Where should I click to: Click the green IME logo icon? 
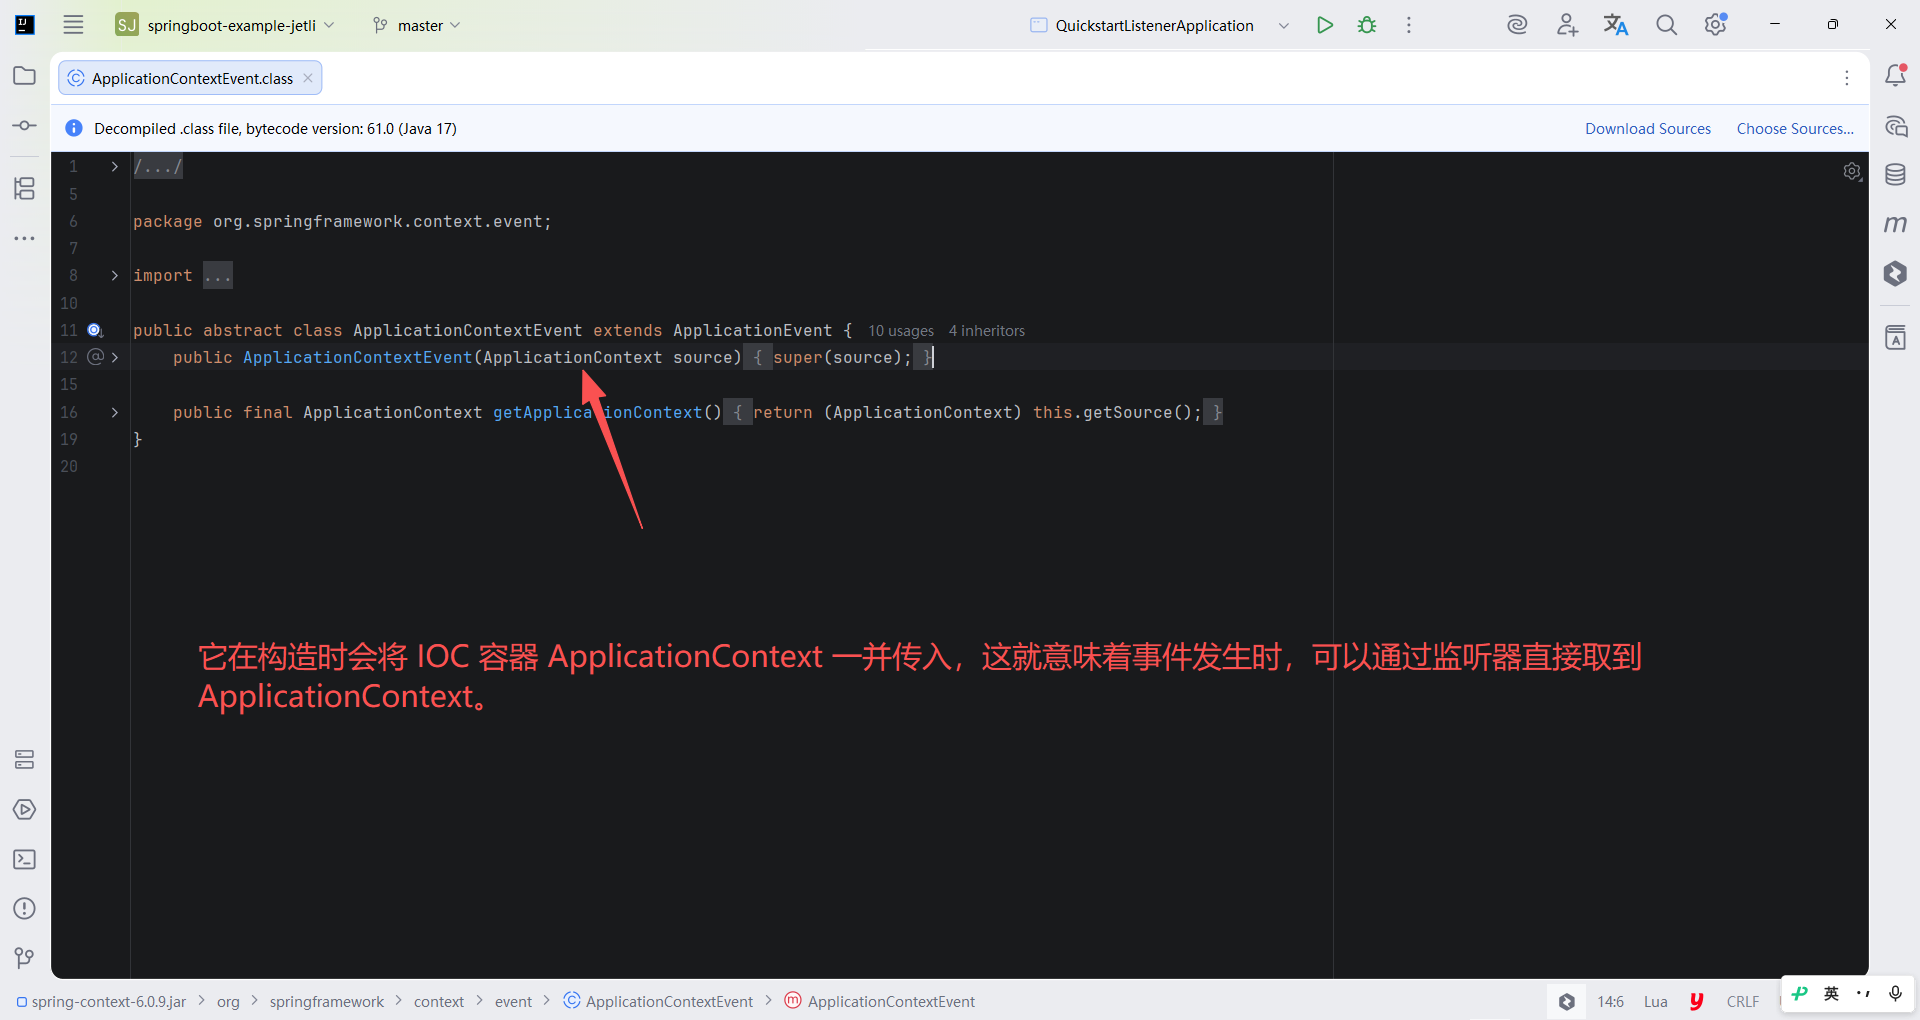tap(1800, 993)
